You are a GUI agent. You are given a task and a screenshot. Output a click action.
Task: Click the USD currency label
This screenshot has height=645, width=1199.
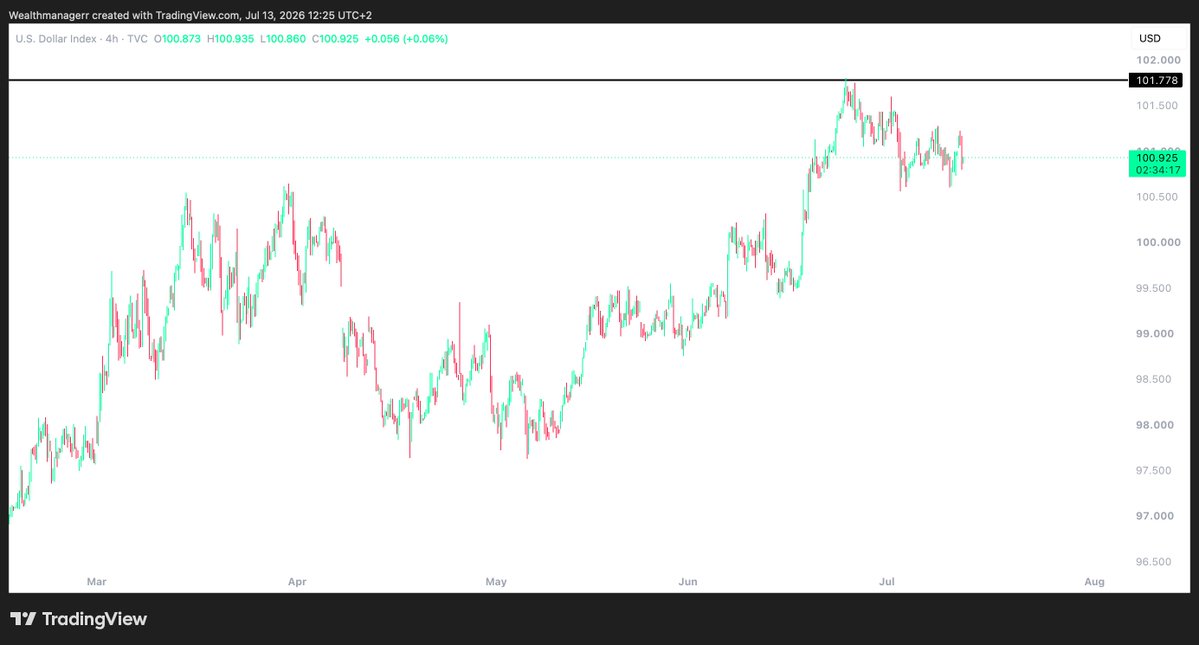(x=1149, y=38)
